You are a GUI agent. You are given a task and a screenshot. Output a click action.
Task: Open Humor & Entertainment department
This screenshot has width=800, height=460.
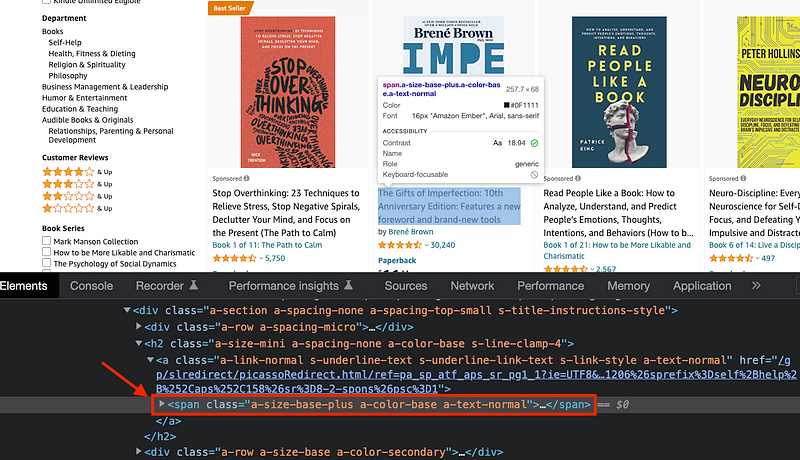[x=85, y=98]
